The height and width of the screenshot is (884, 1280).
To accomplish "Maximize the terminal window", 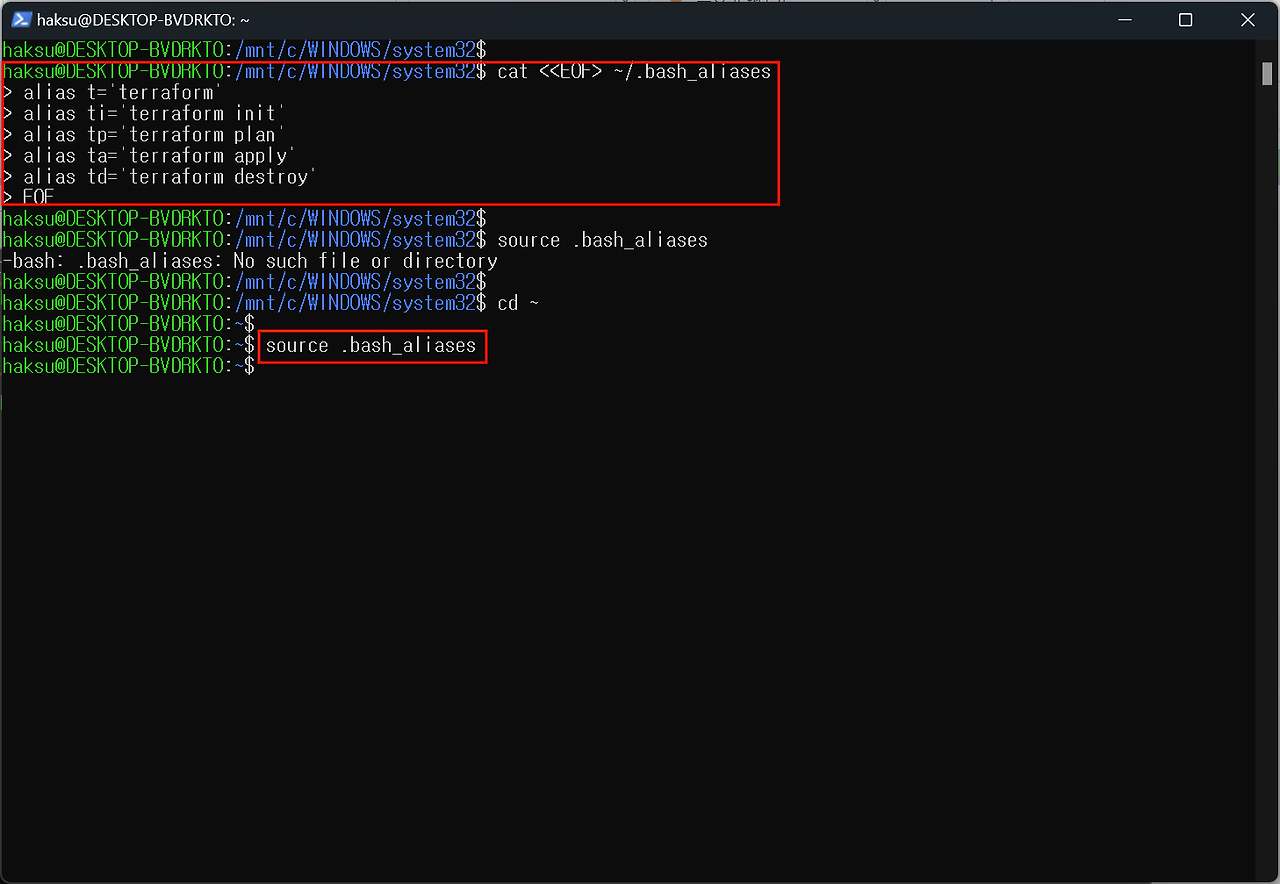I will click(1185, 20).
